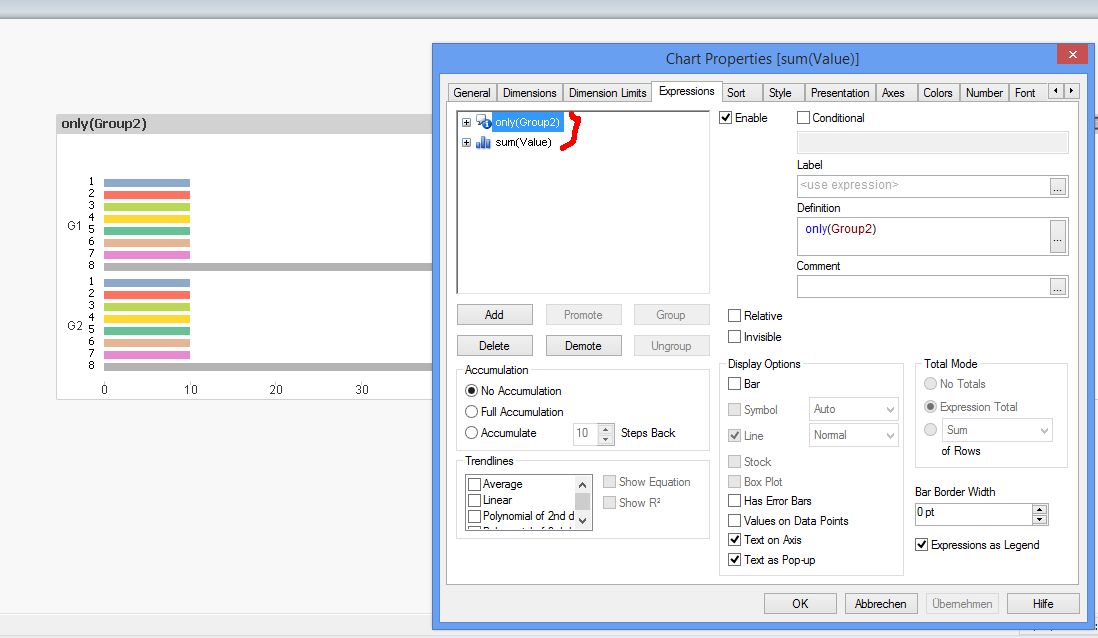Select Full Accumulation radio button

471,412
